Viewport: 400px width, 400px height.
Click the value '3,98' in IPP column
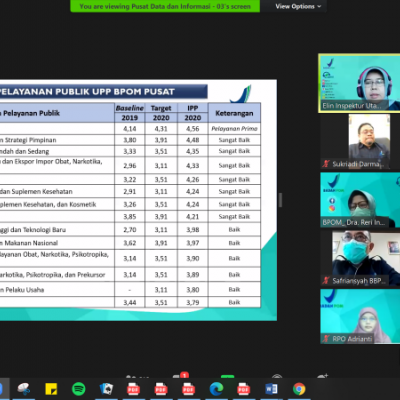click(x=193, y=230)
